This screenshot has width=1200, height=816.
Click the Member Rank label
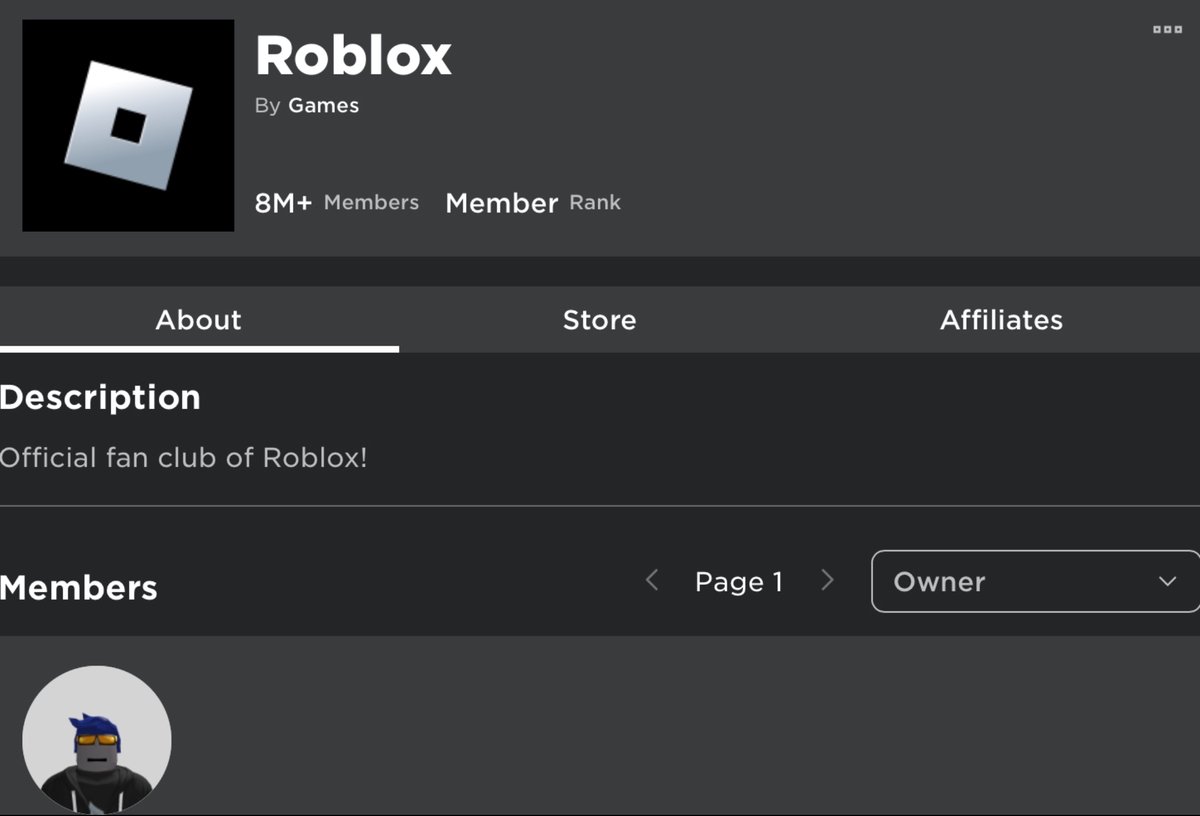coord(533,202)
